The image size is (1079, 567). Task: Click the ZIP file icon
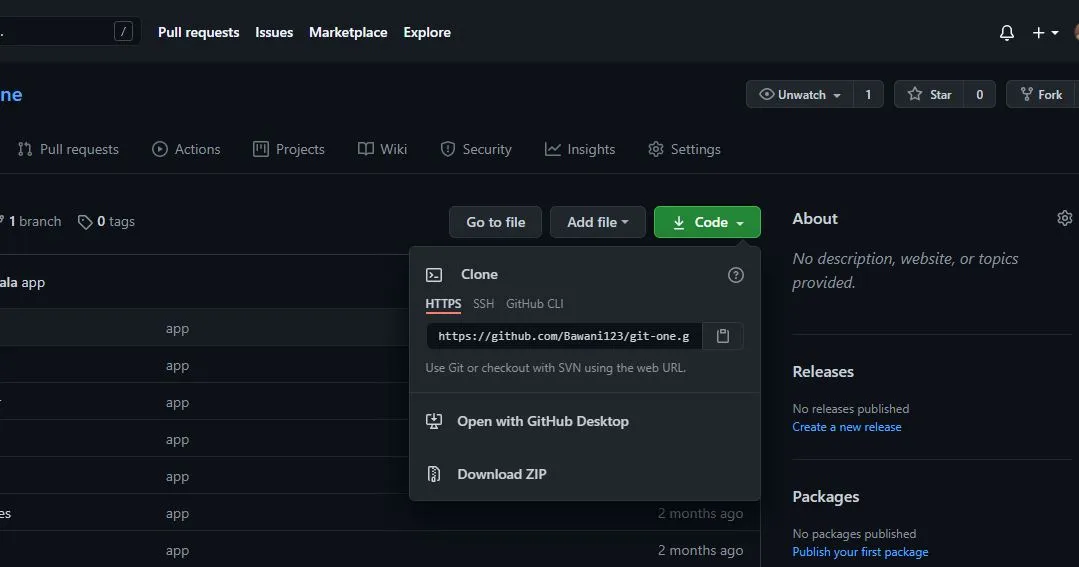434,474
